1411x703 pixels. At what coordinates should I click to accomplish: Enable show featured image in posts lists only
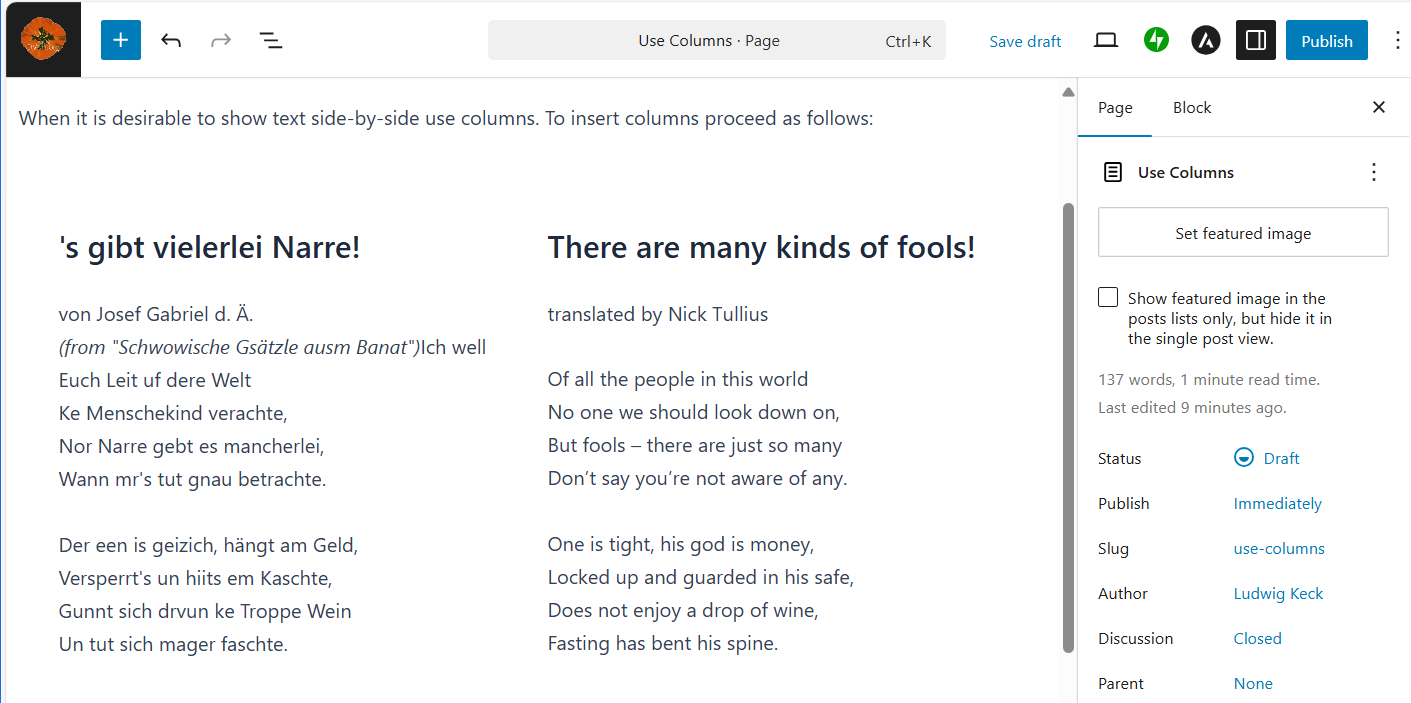pos(1108,297)
